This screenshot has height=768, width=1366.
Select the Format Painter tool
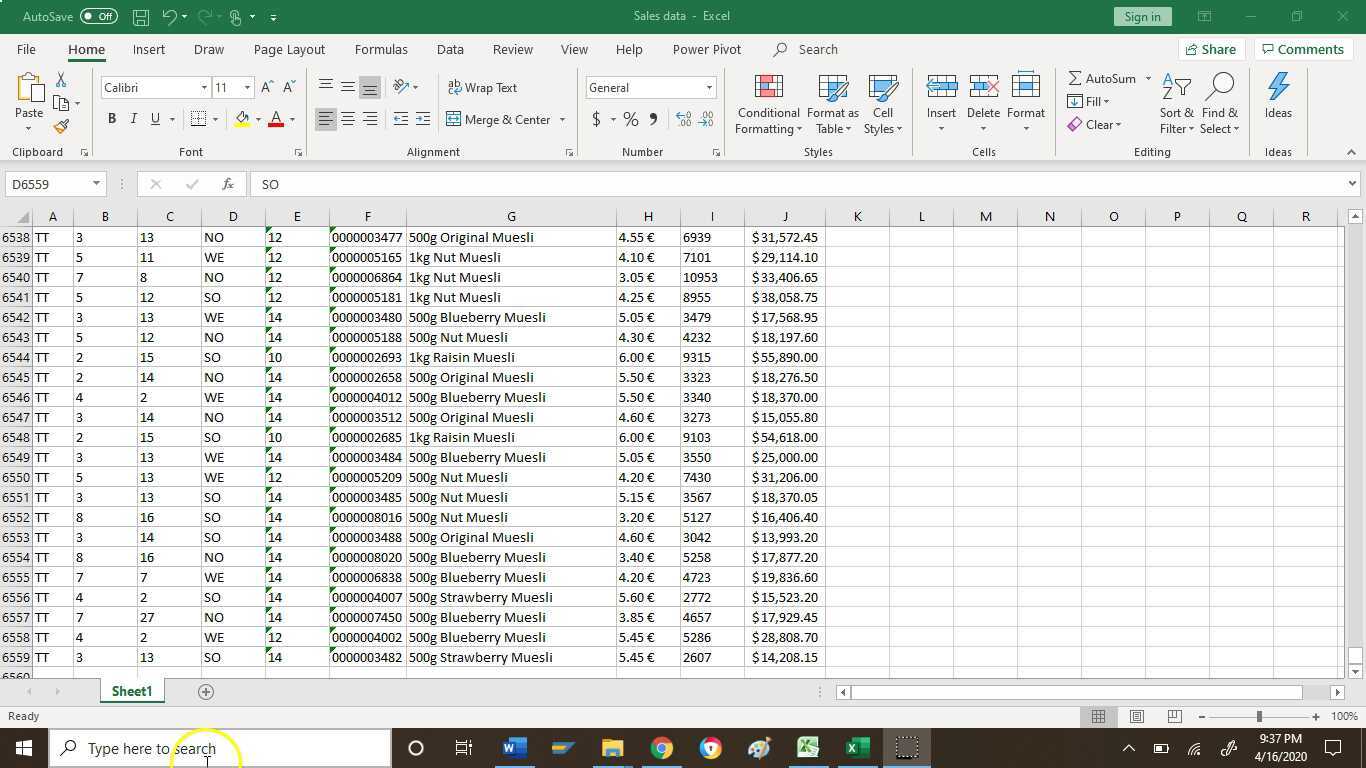60,125
